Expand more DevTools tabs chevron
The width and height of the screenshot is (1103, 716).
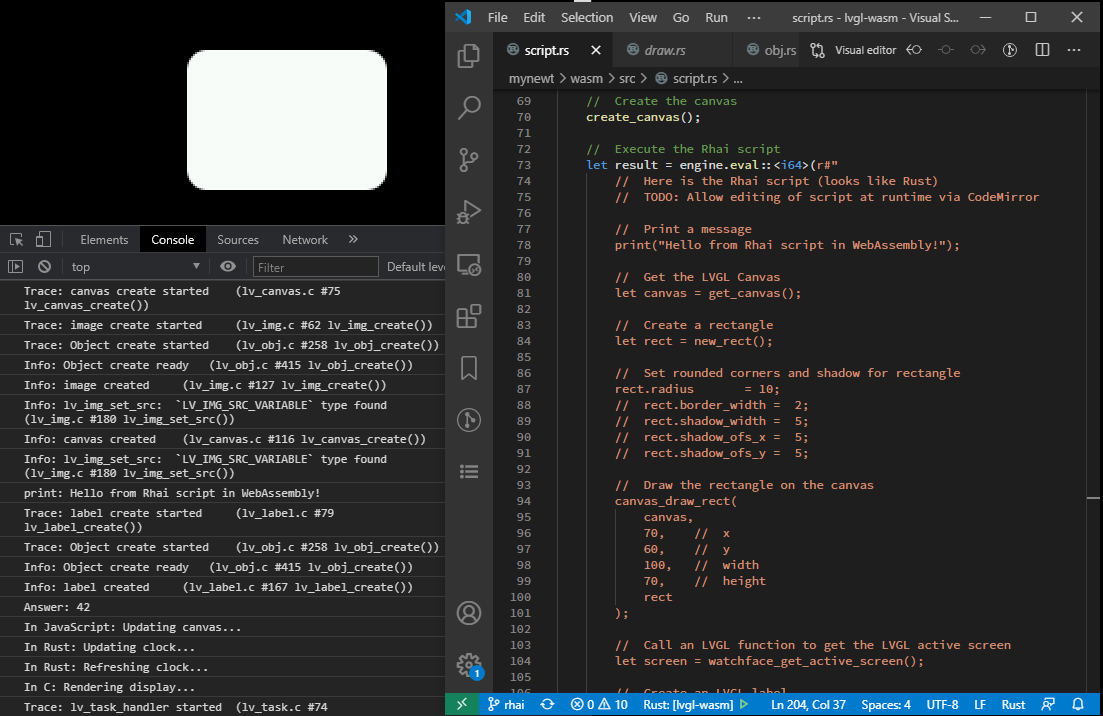click(353, 239)
